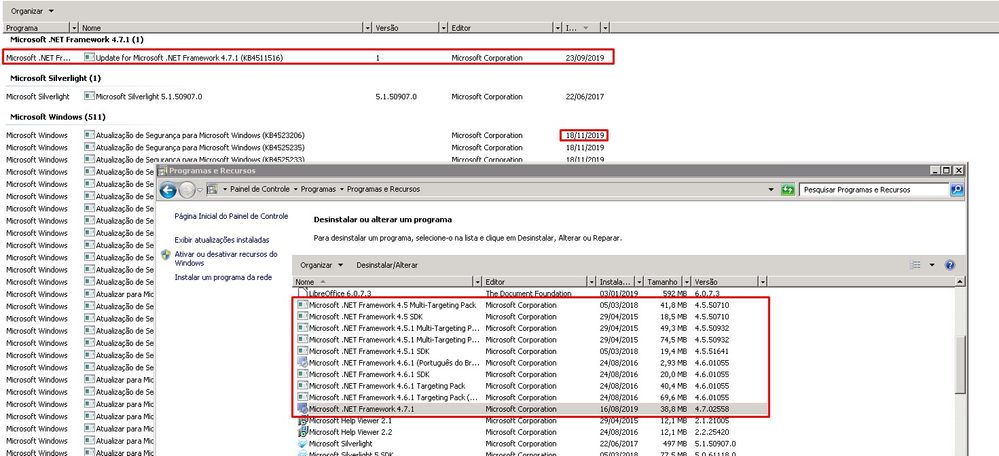Open Exibir atualizações instaladas link

click(222, 240)
